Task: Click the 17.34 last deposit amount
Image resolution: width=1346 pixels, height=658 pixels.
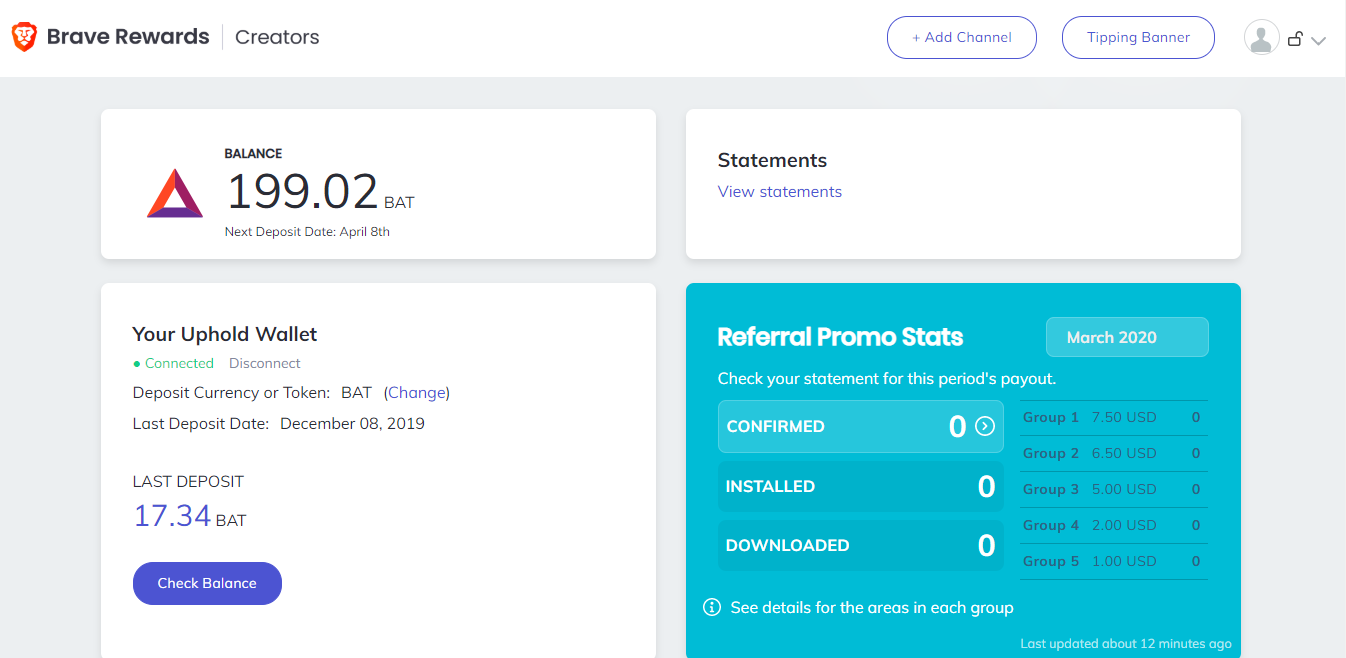Action: (172, 516)
